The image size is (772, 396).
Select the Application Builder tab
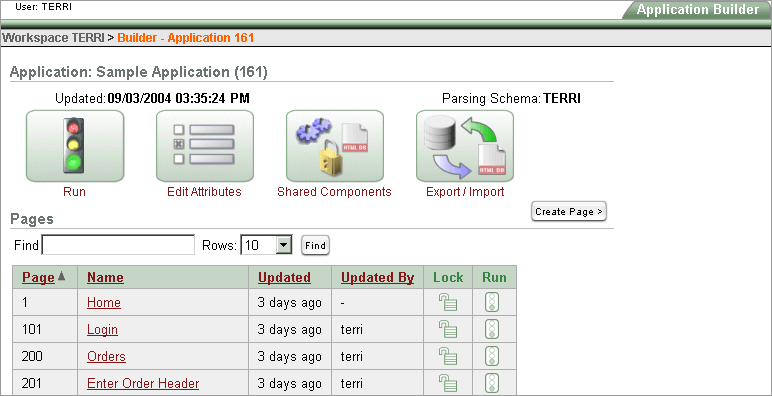(x=697, y=10)
